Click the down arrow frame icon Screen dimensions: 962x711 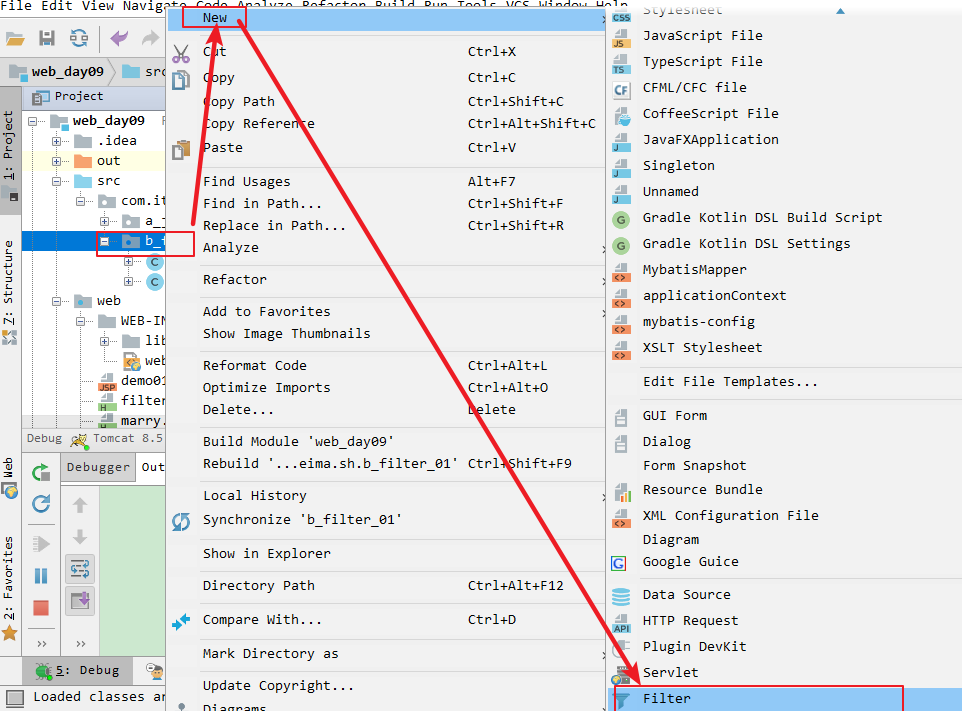coord(80,537)
